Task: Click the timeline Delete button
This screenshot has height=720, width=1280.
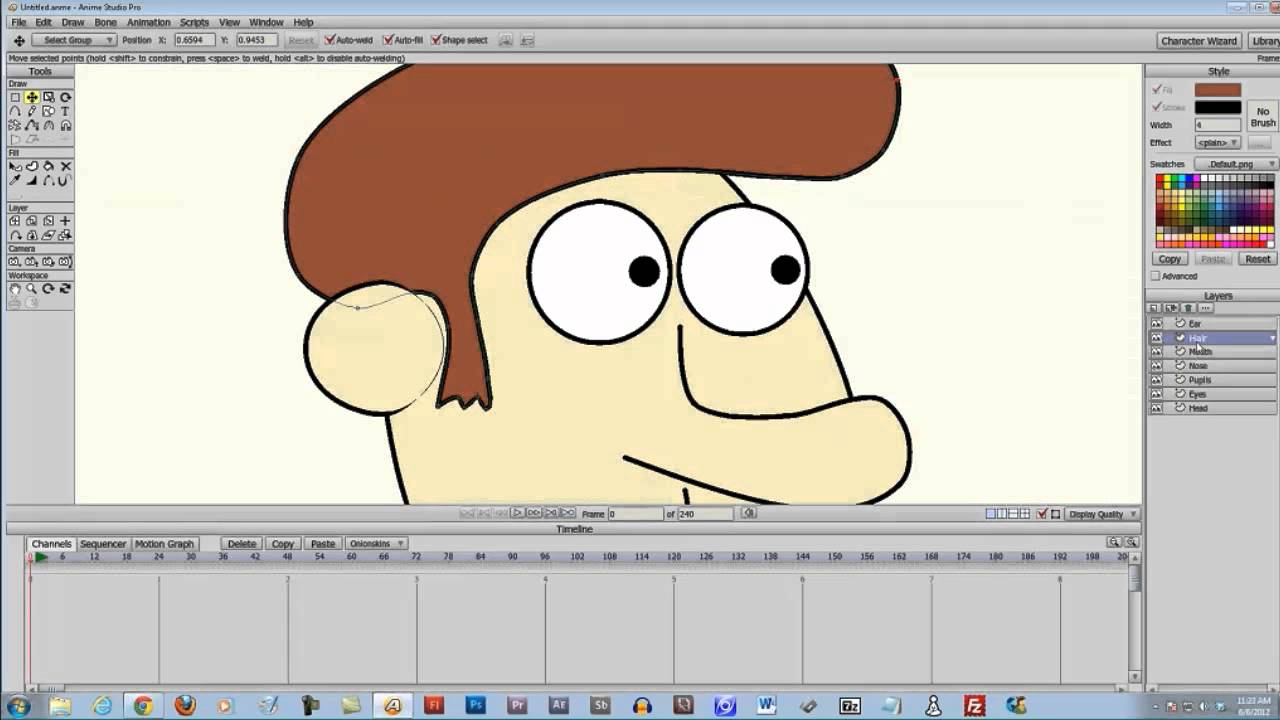Action: coord(241,544)
